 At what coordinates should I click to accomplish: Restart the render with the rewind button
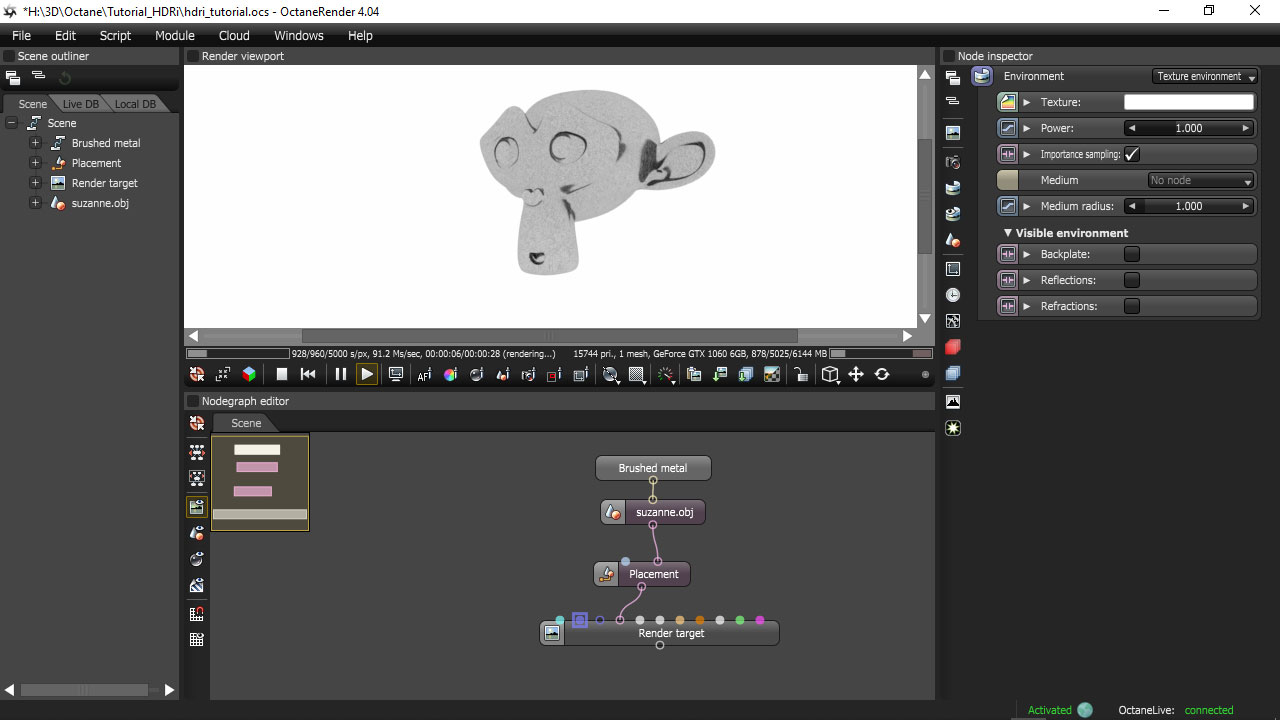[308, 374]
